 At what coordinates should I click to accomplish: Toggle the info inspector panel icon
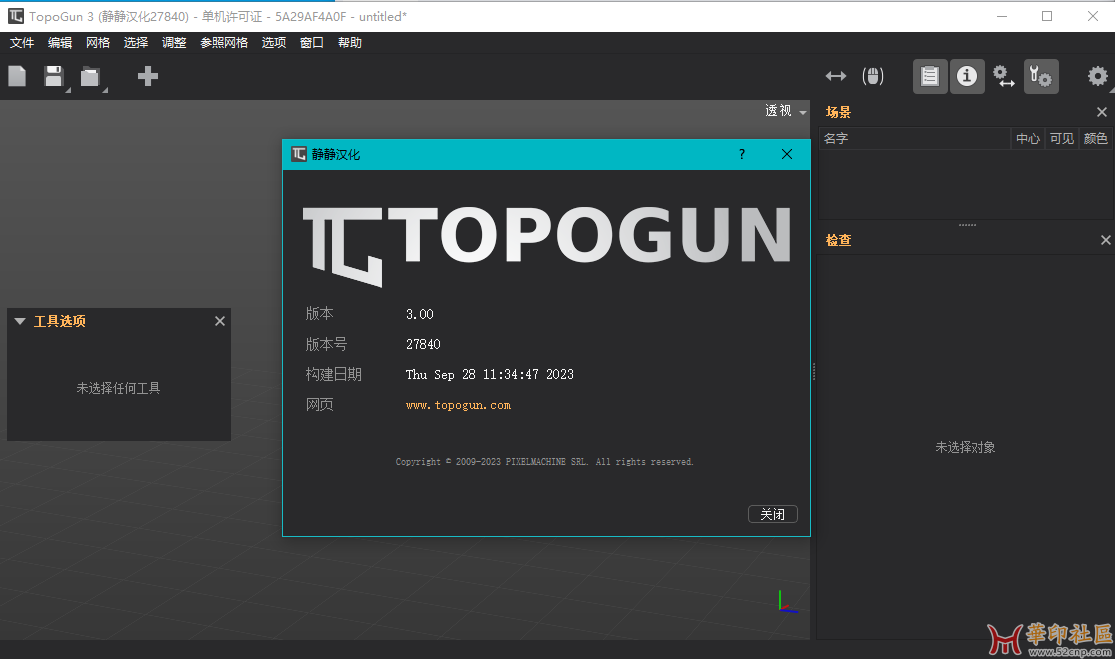coord(967,76)
